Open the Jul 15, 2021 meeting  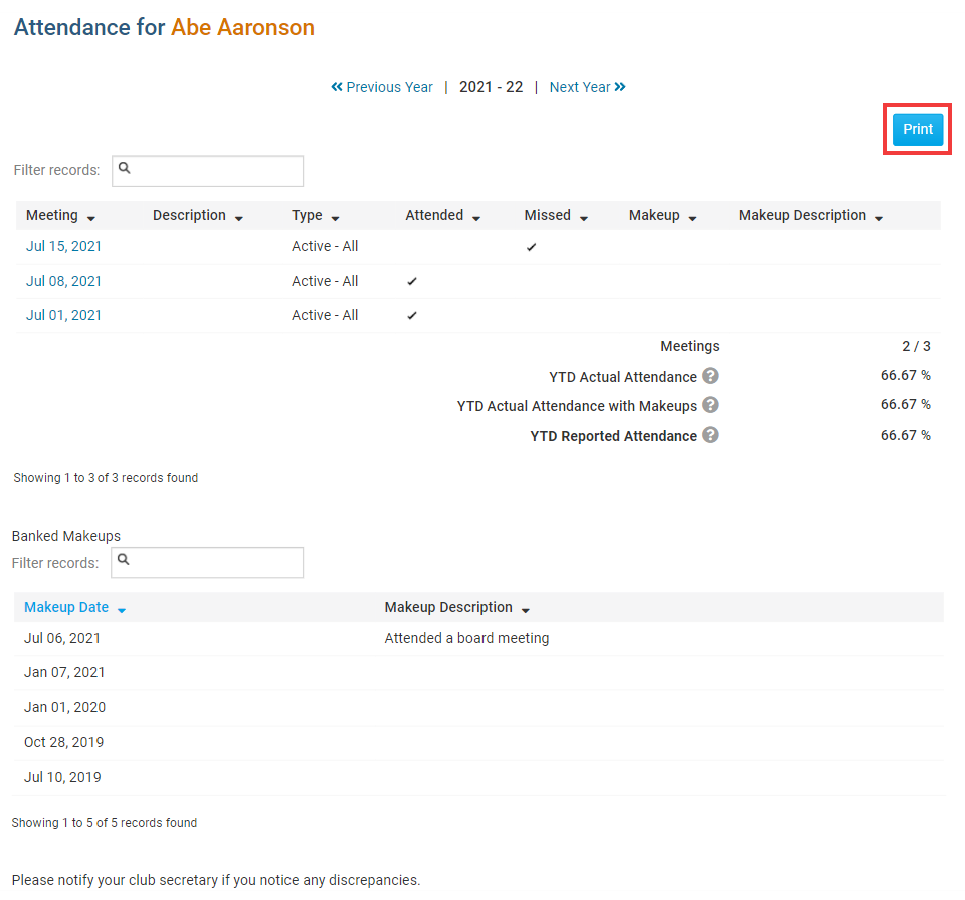pyautogui.click(x=64, y=246)
